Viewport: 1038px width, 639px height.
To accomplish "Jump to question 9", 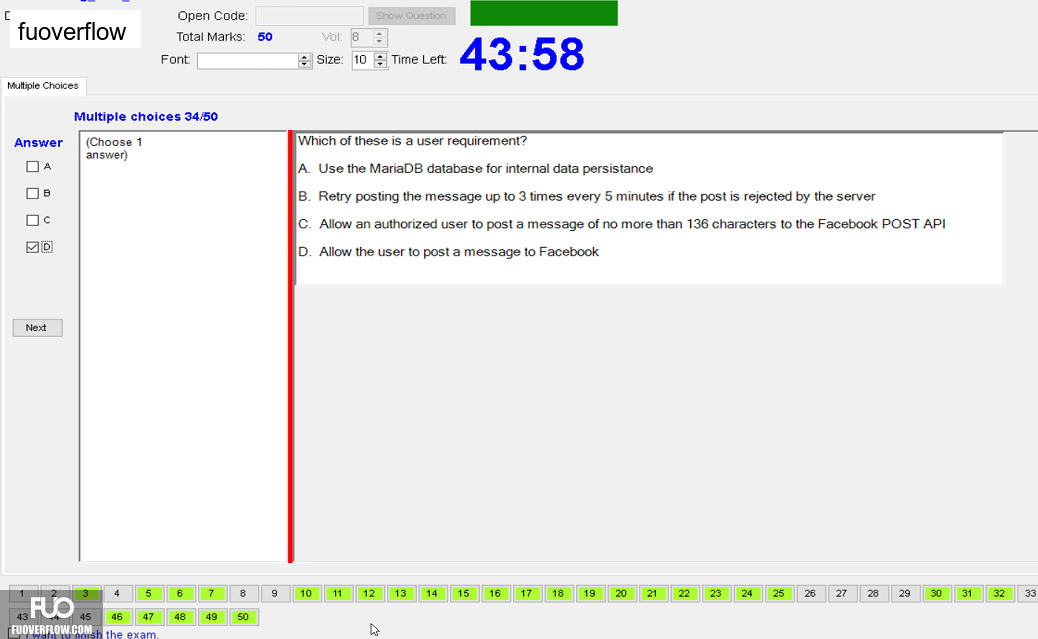I will tap(274, 593).
